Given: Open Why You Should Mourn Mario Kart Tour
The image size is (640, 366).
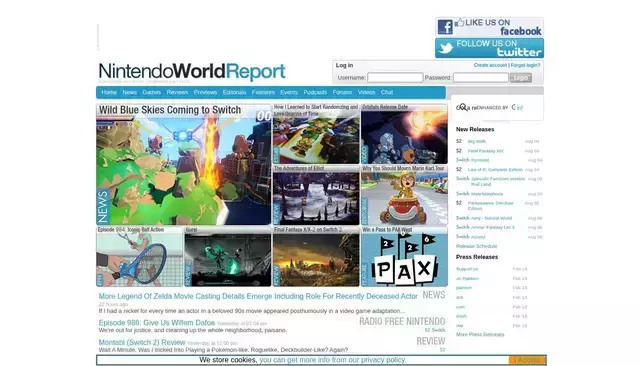Looking at the screenshot, I should tap(404, 195).
